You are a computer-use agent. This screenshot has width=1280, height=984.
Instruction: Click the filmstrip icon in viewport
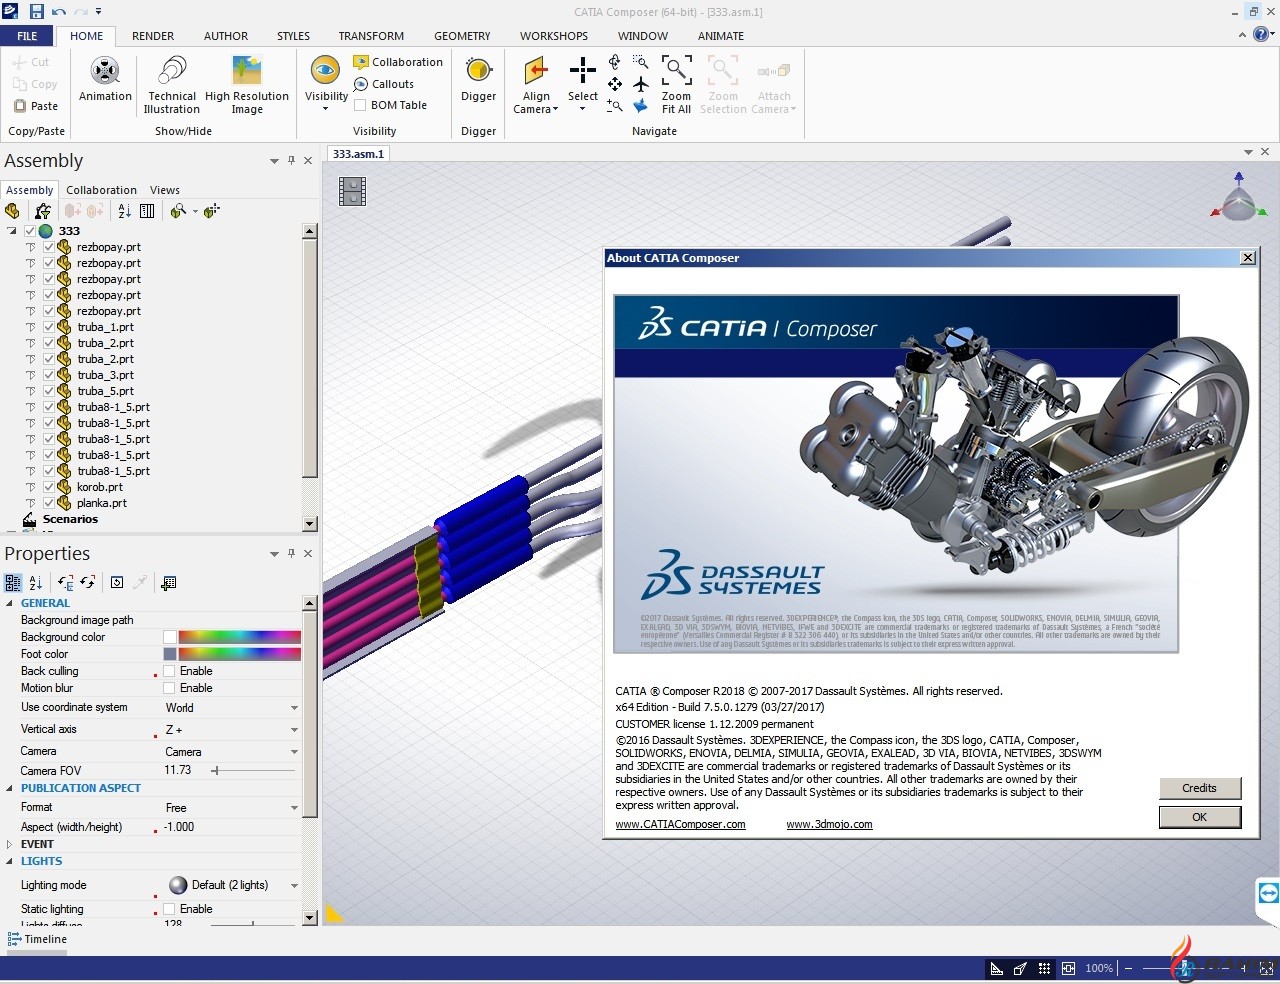tap(352, 191)
